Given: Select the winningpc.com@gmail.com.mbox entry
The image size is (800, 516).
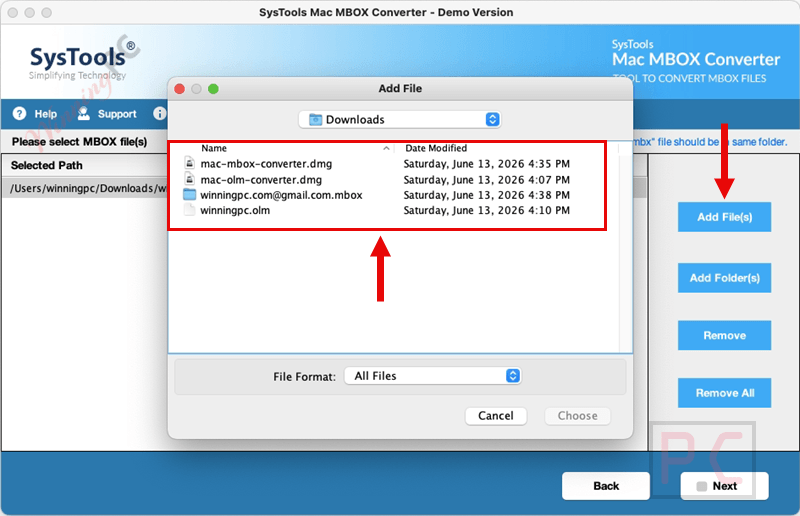Looking at the screenshot, I should pyautogui.click(x=281, y=195).
